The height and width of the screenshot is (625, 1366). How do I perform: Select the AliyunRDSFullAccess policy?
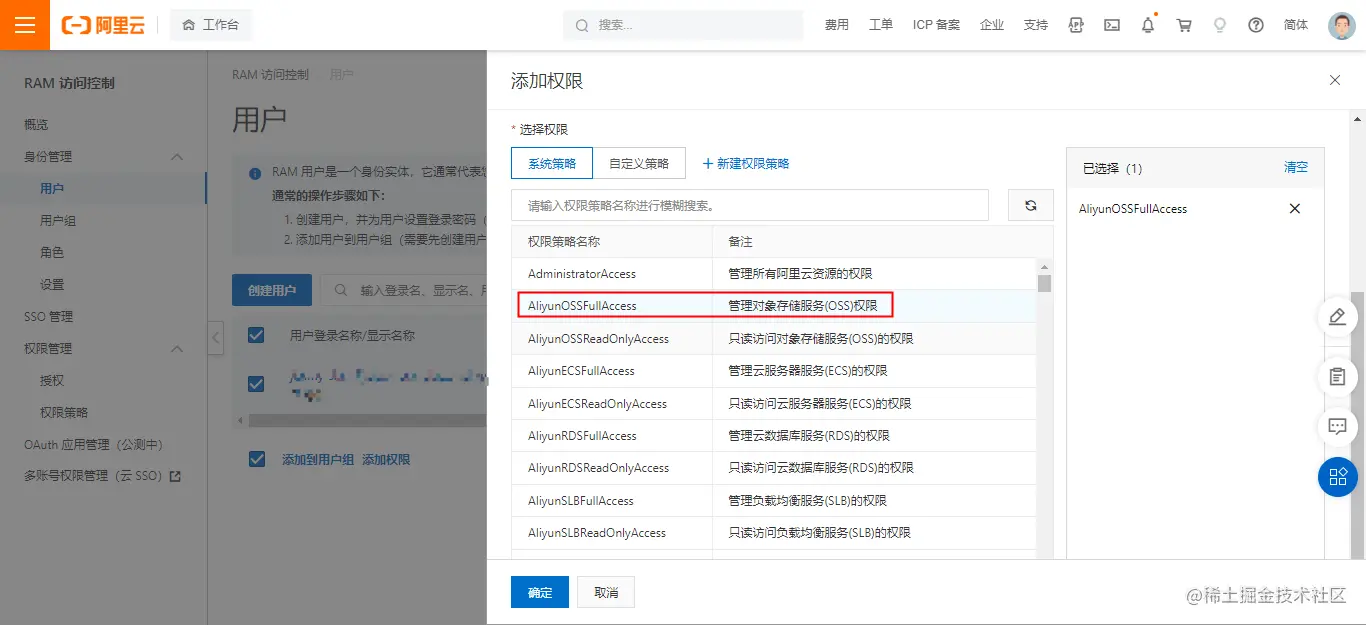coord(774,436)
